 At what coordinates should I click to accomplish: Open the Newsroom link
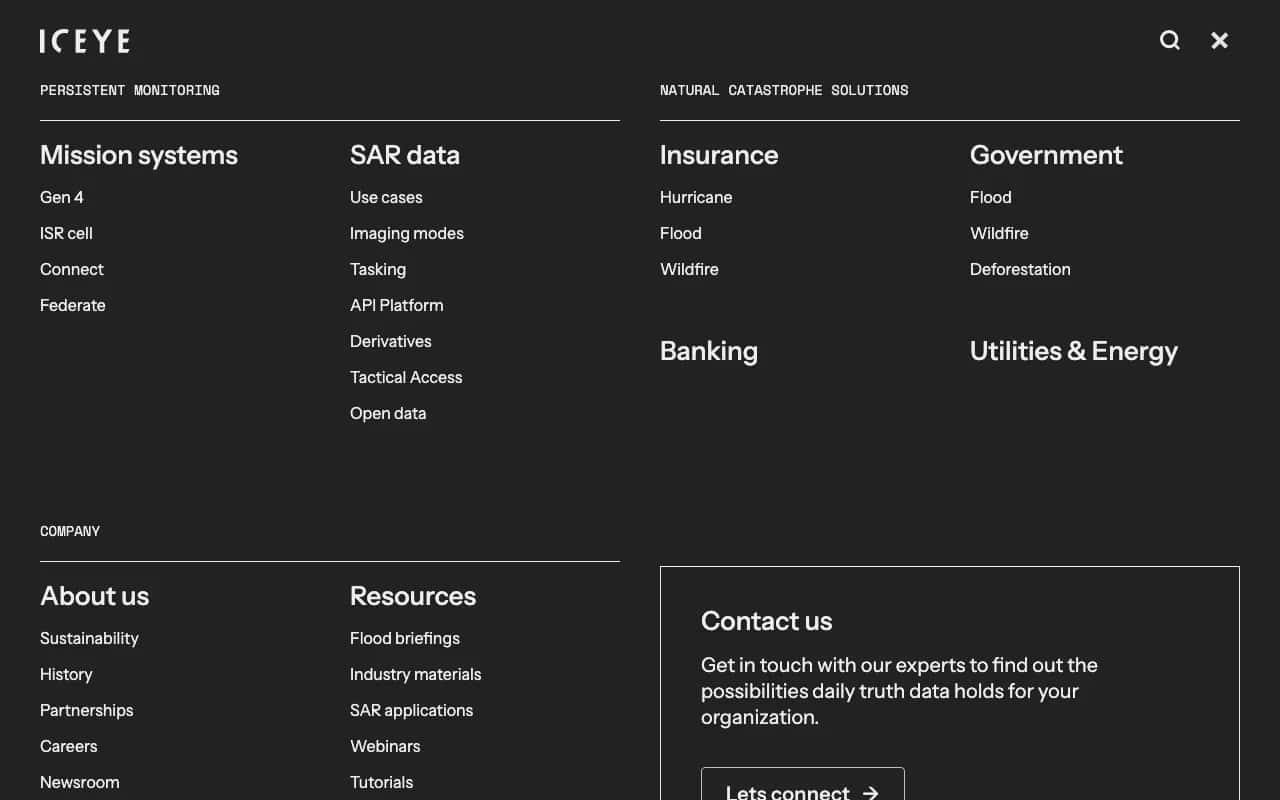click(x=80, y=782)
